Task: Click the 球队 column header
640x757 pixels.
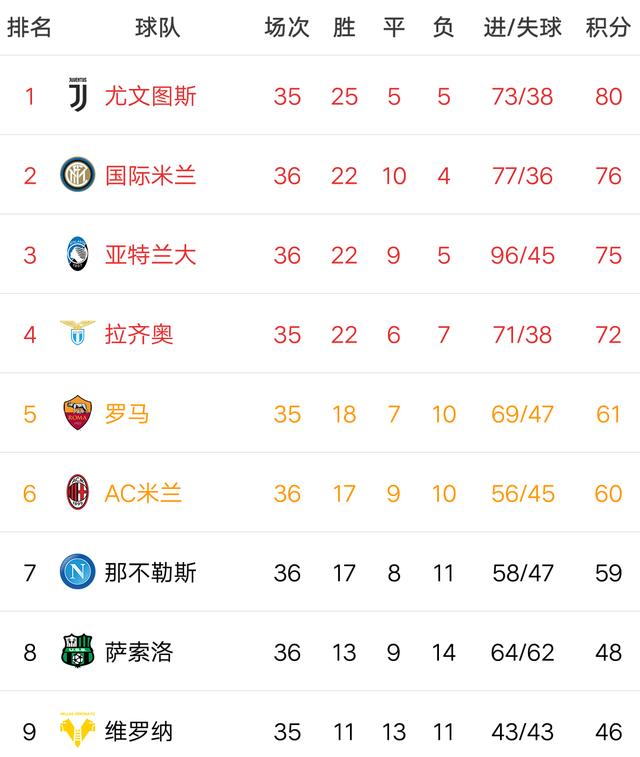Action: tap(157, 27)
